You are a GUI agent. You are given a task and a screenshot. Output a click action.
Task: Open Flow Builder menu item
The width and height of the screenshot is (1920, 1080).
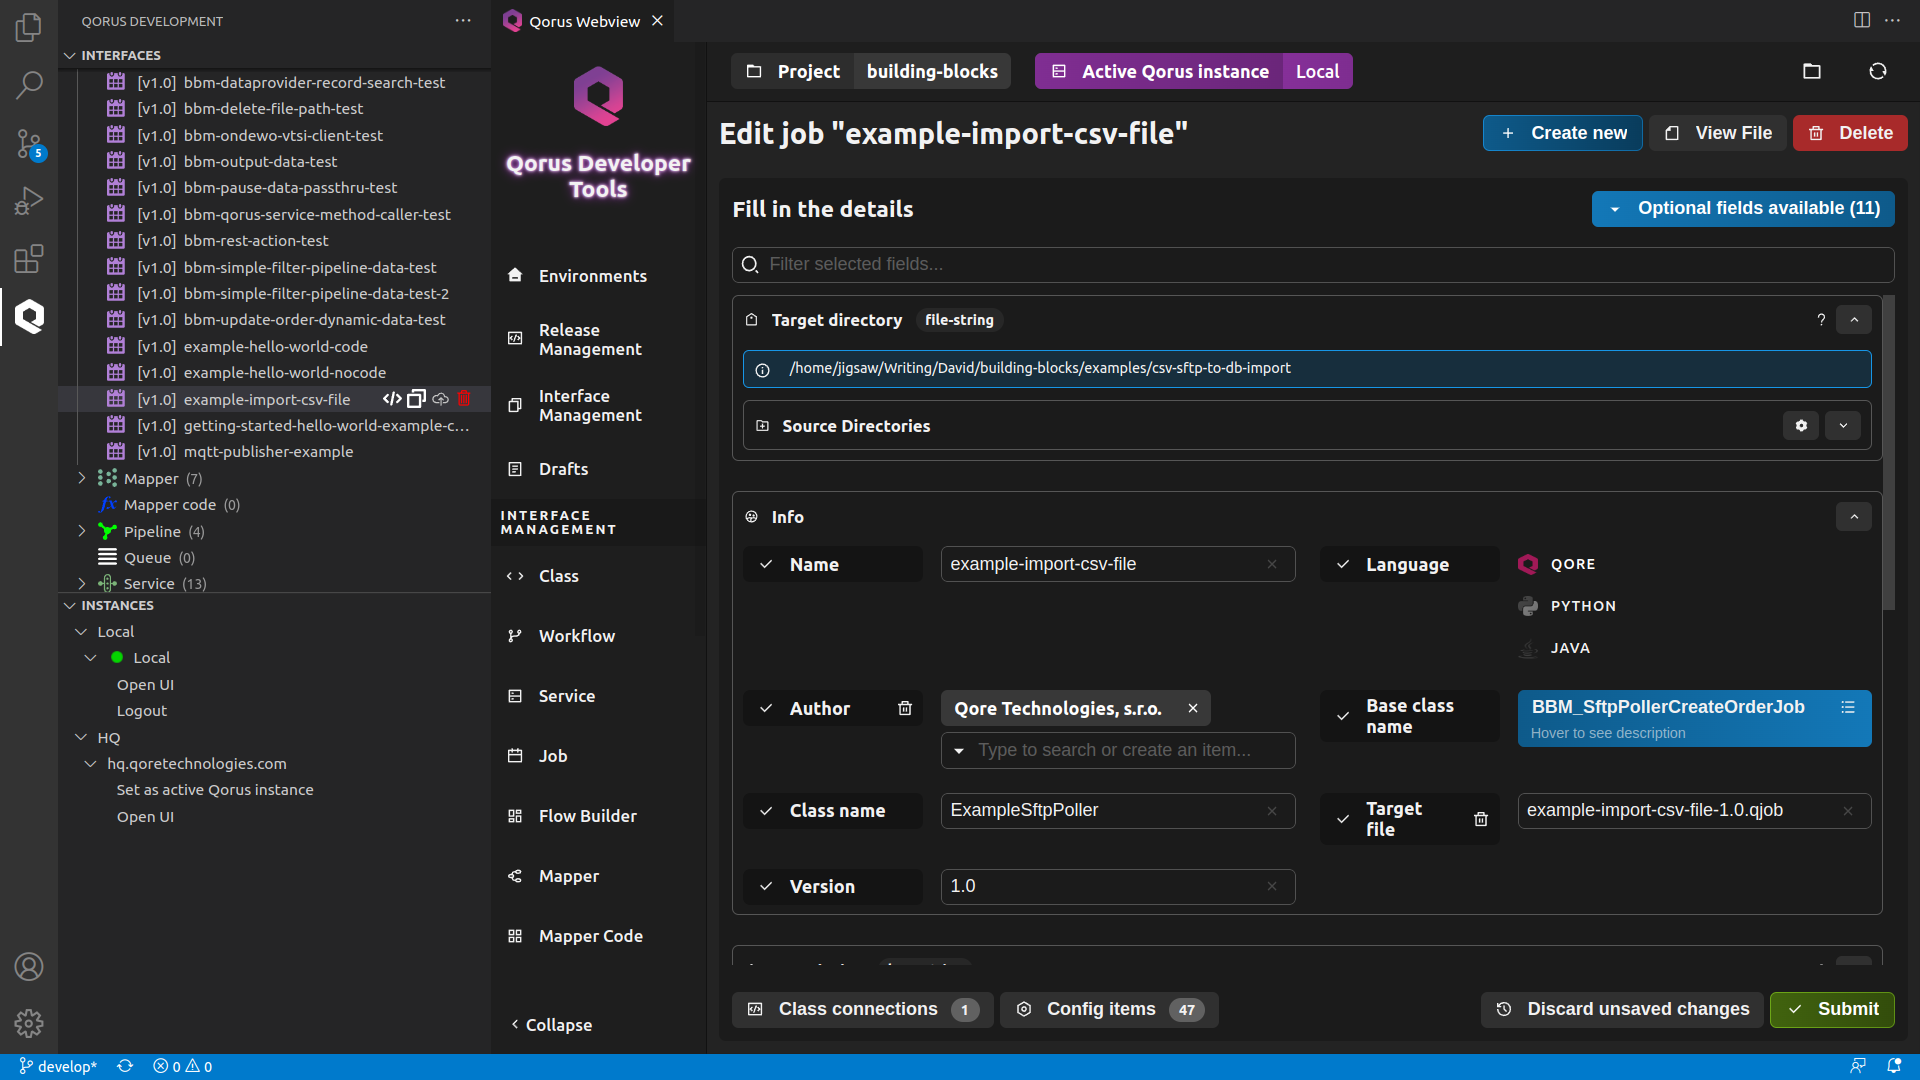(x=587, y=816)
